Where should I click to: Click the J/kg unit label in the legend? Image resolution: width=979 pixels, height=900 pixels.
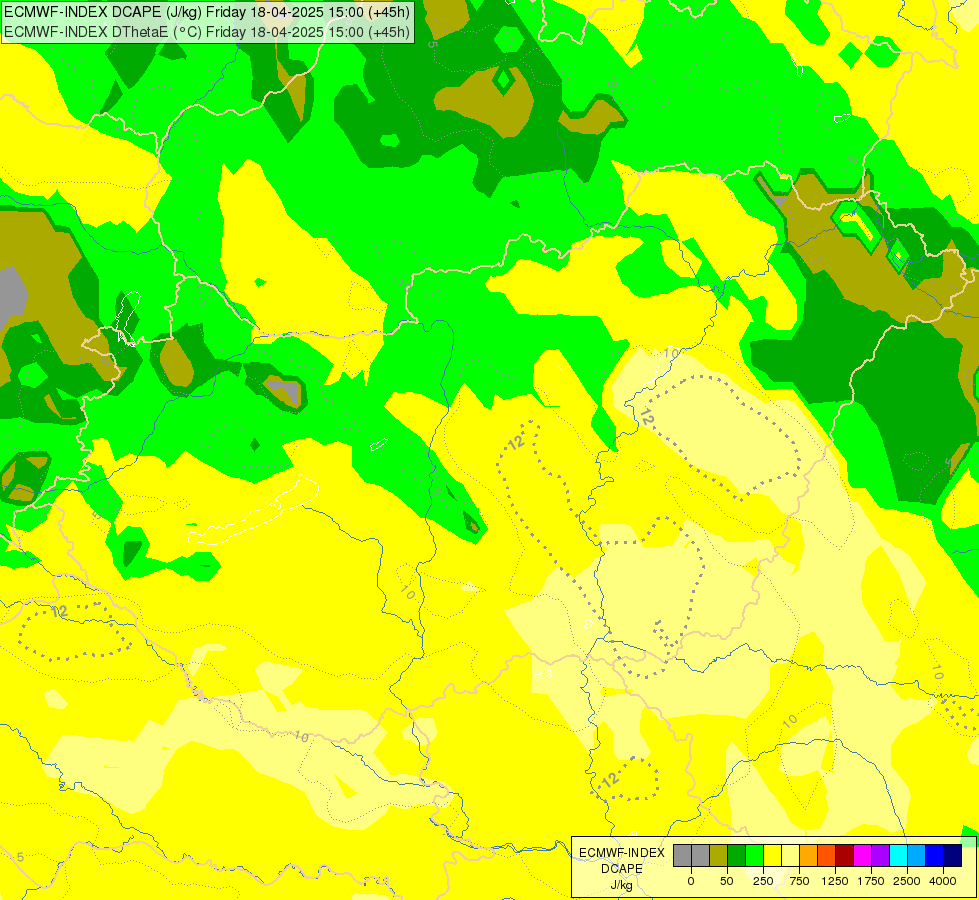click(622, 885)
